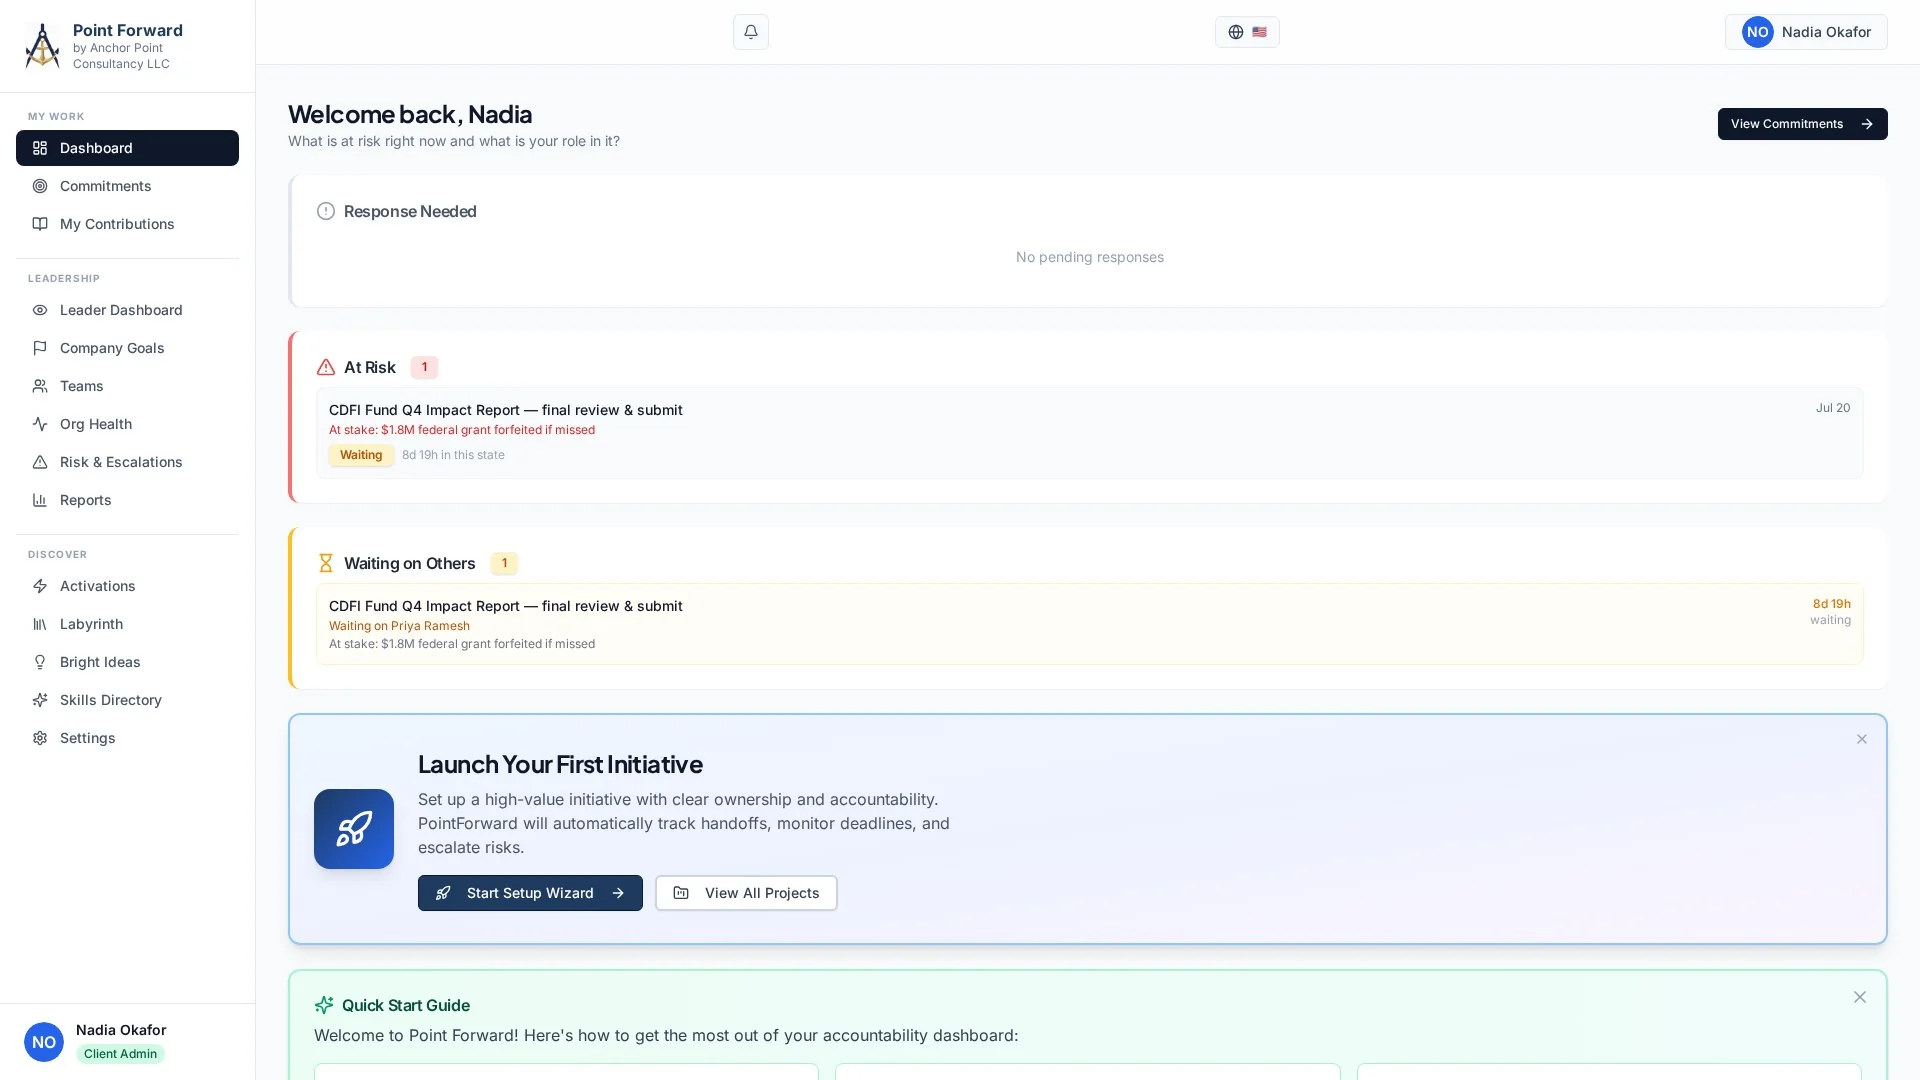Open the At Risk CDFI Fund report card
Image resolution: width=1920 pixels, height=1080 pixels.
1089,432
